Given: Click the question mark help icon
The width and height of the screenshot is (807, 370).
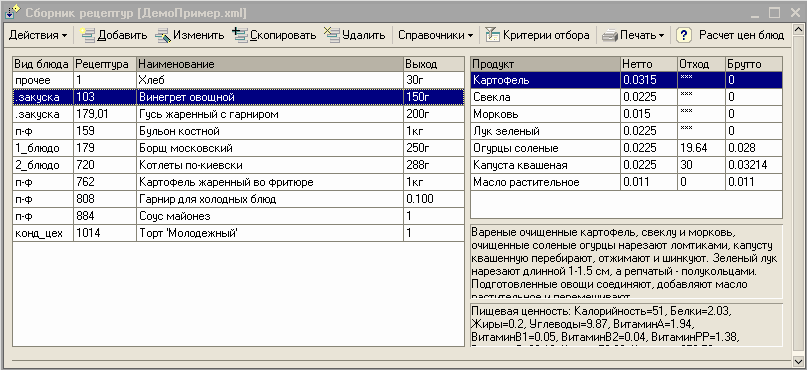Looking at the screenshot, I should [x=683, y=35].
